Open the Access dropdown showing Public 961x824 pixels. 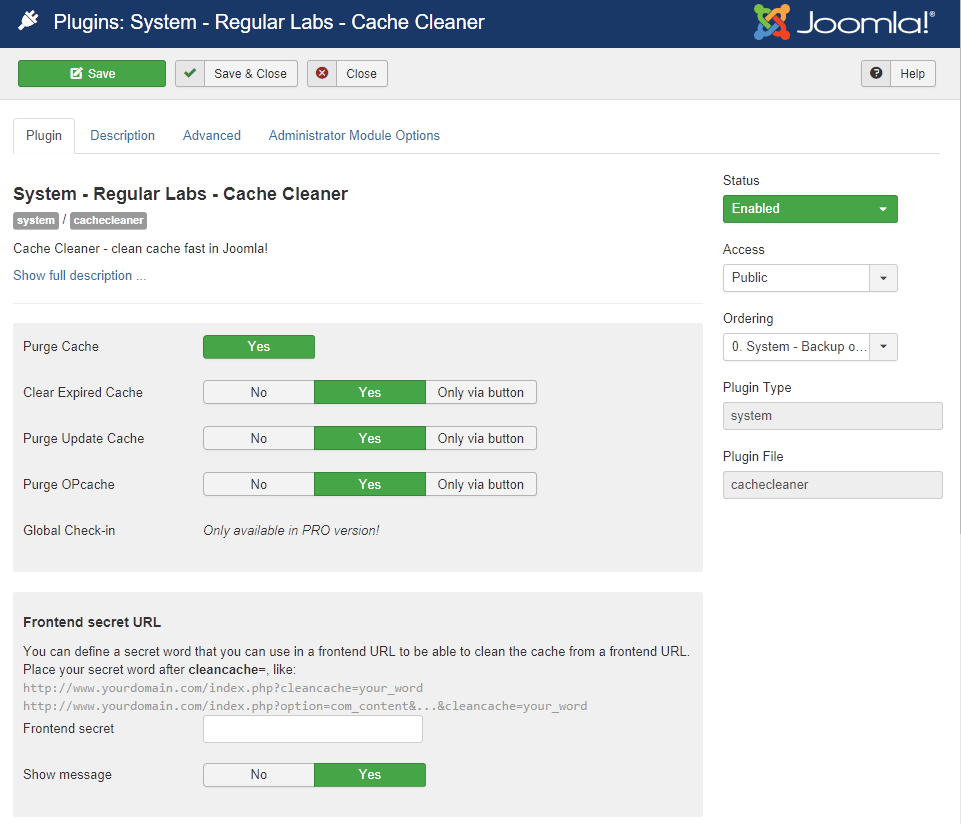[x=810, y=278]
